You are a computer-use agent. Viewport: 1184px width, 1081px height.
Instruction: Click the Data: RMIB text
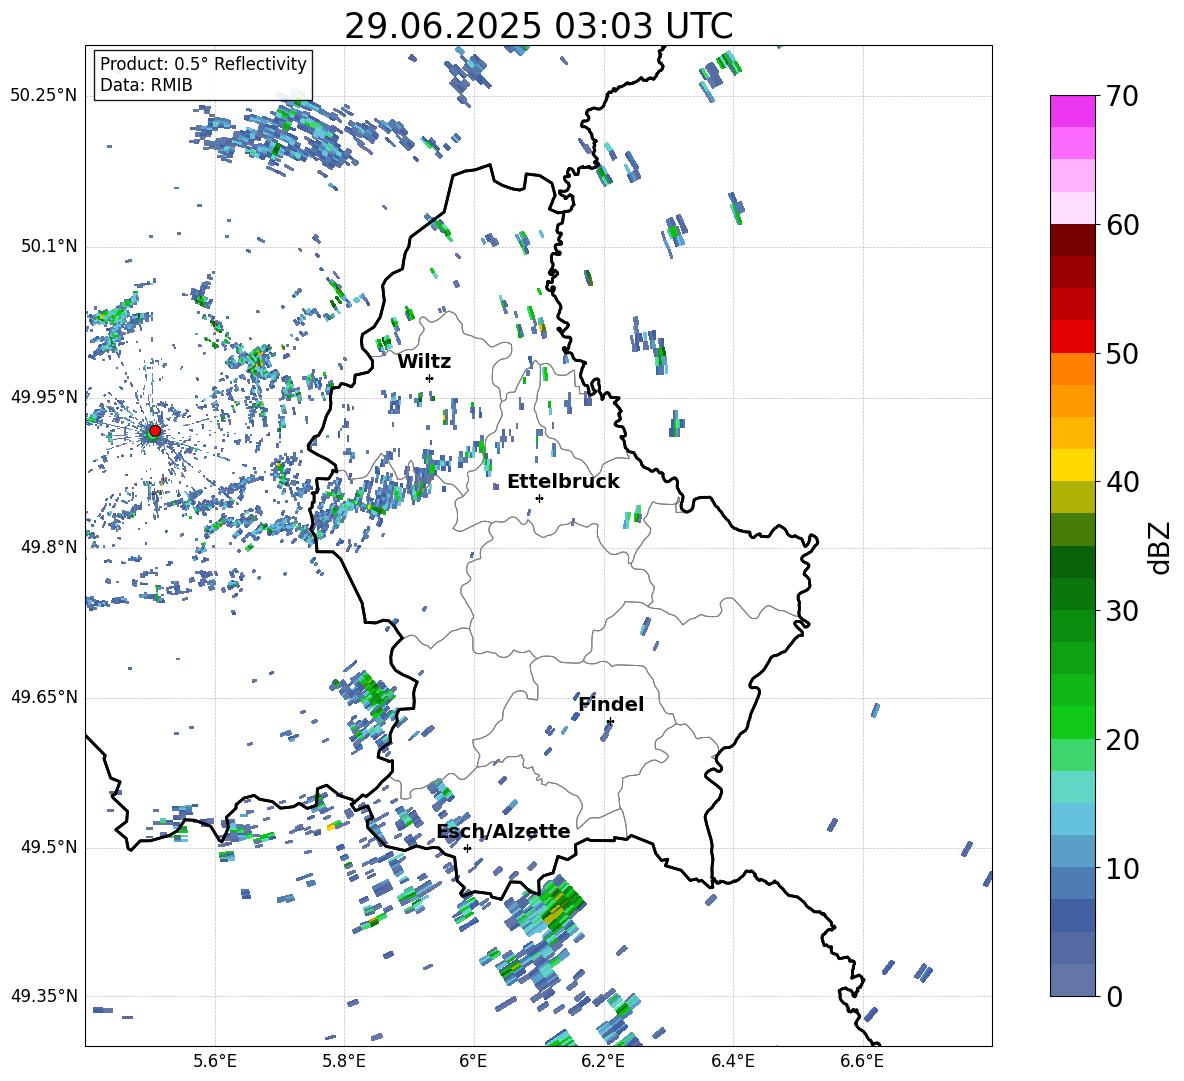tap(146, 85)
